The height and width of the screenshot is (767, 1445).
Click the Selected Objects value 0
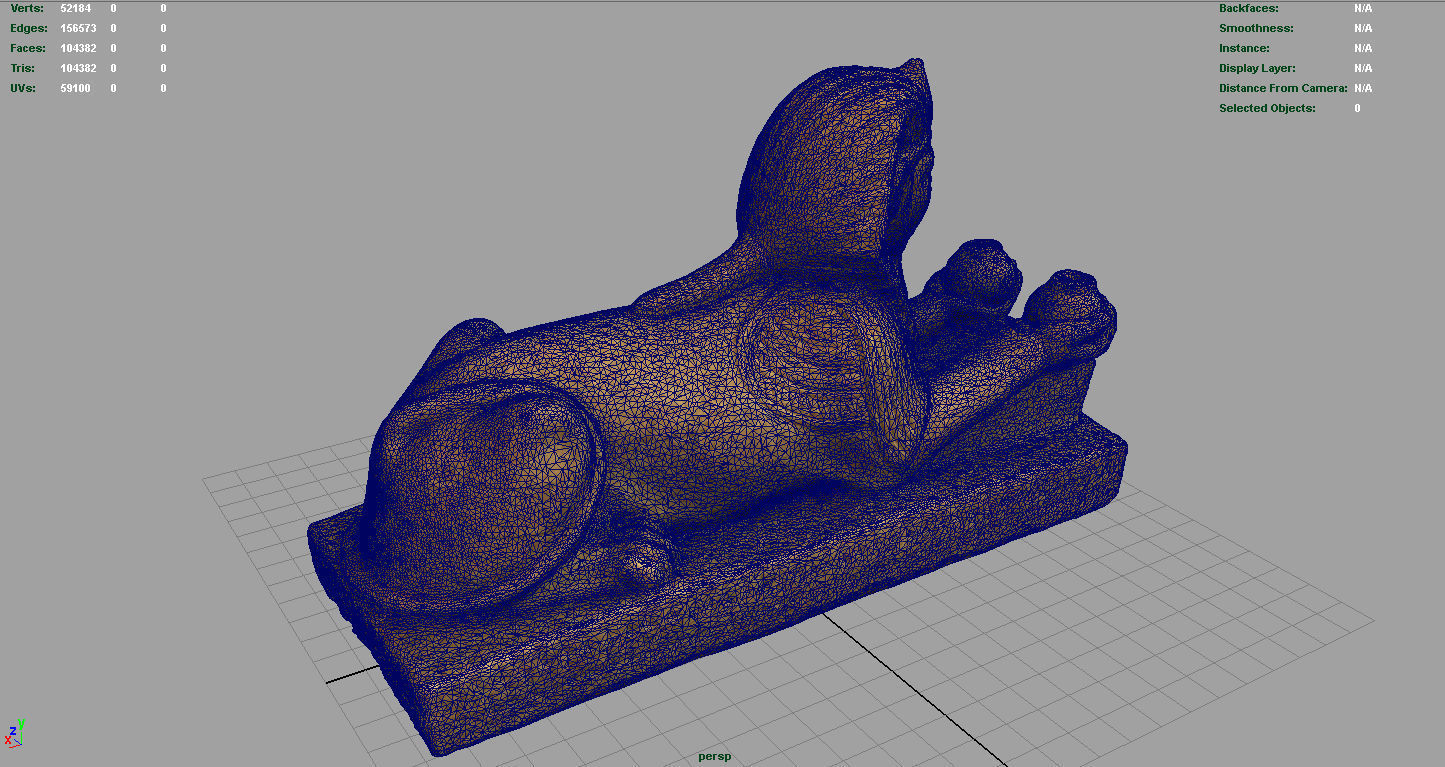[1357, 108]
